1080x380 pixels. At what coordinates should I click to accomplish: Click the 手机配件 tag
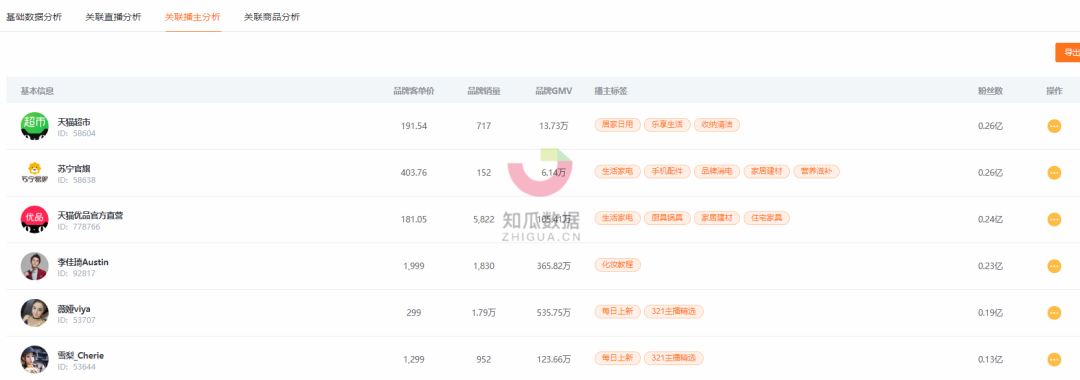[667, 171]
